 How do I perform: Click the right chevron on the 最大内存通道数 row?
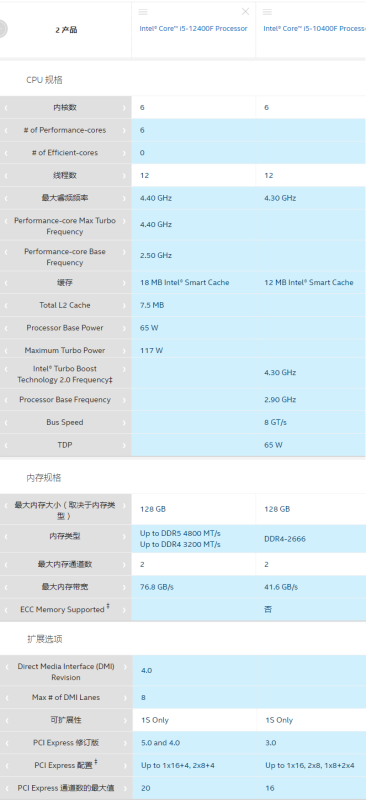125,564
